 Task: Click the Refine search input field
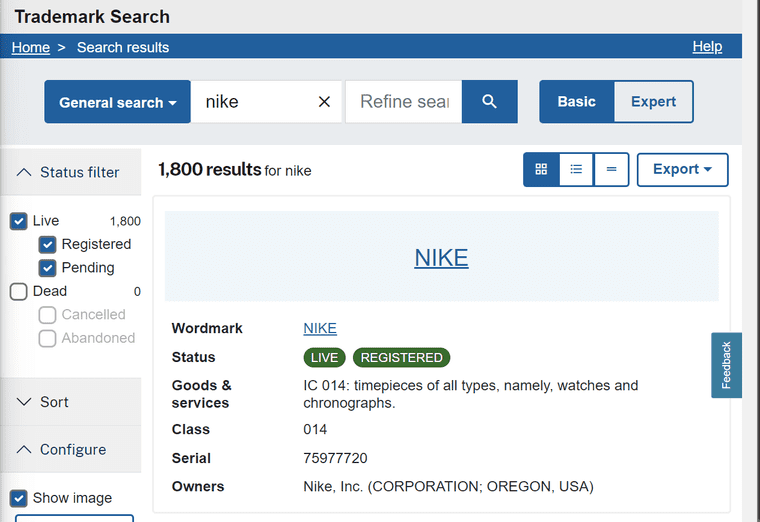tap(403, 102)
